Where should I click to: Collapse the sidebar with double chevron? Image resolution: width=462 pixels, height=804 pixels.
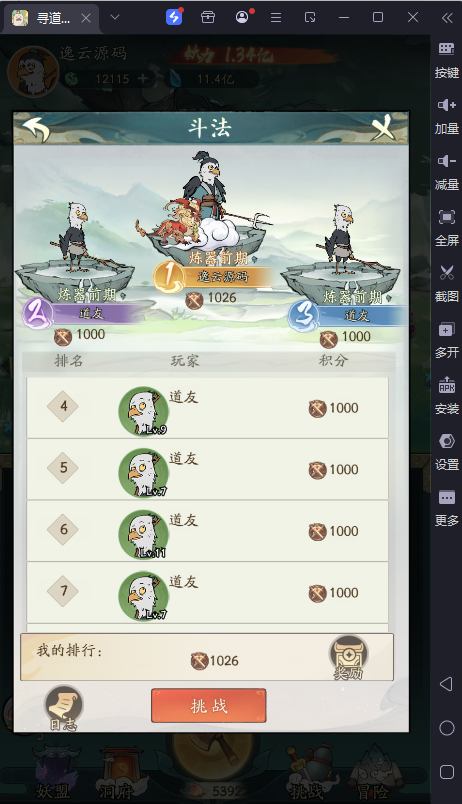click(x=447, y=18)
